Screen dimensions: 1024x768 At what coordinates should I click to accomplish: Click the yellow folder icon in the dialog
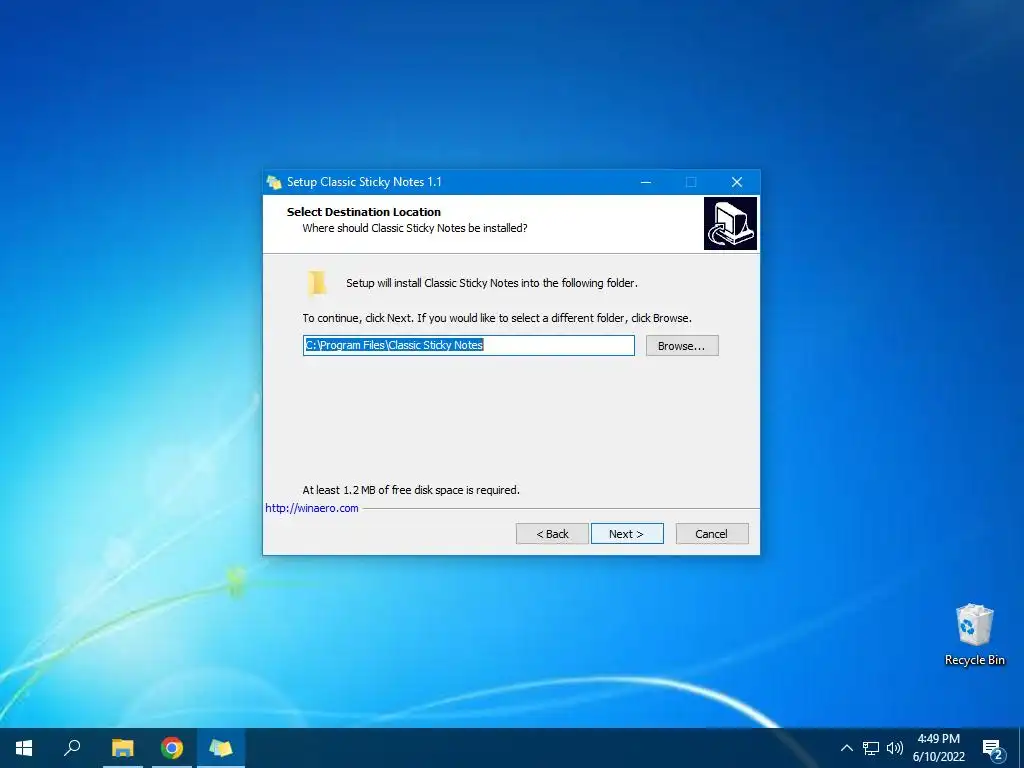317,283
